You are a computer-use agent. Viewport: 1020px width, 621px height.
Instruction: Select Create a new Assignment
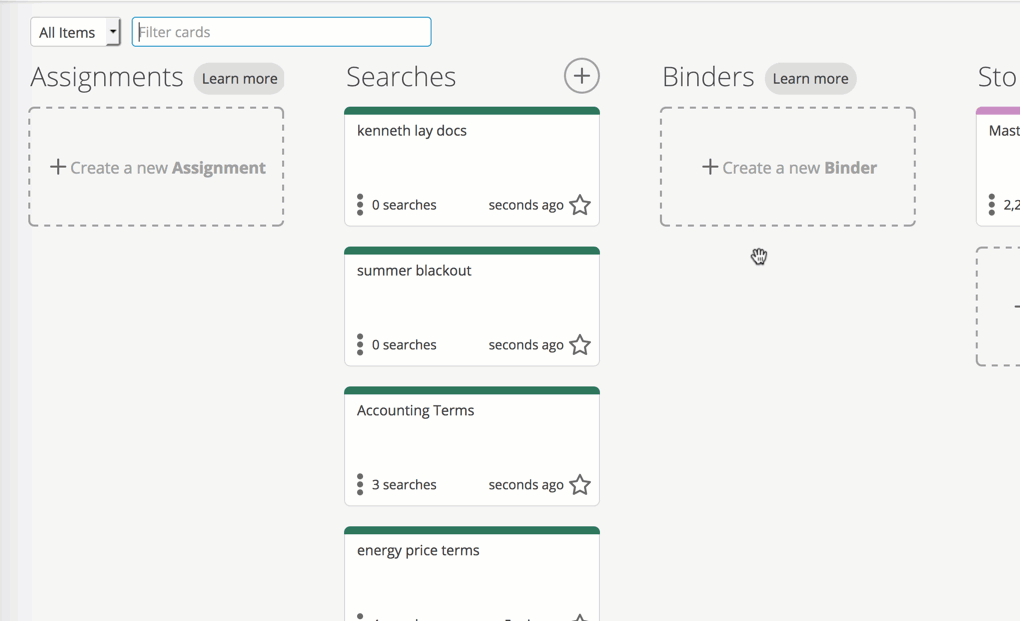point(155,167)
